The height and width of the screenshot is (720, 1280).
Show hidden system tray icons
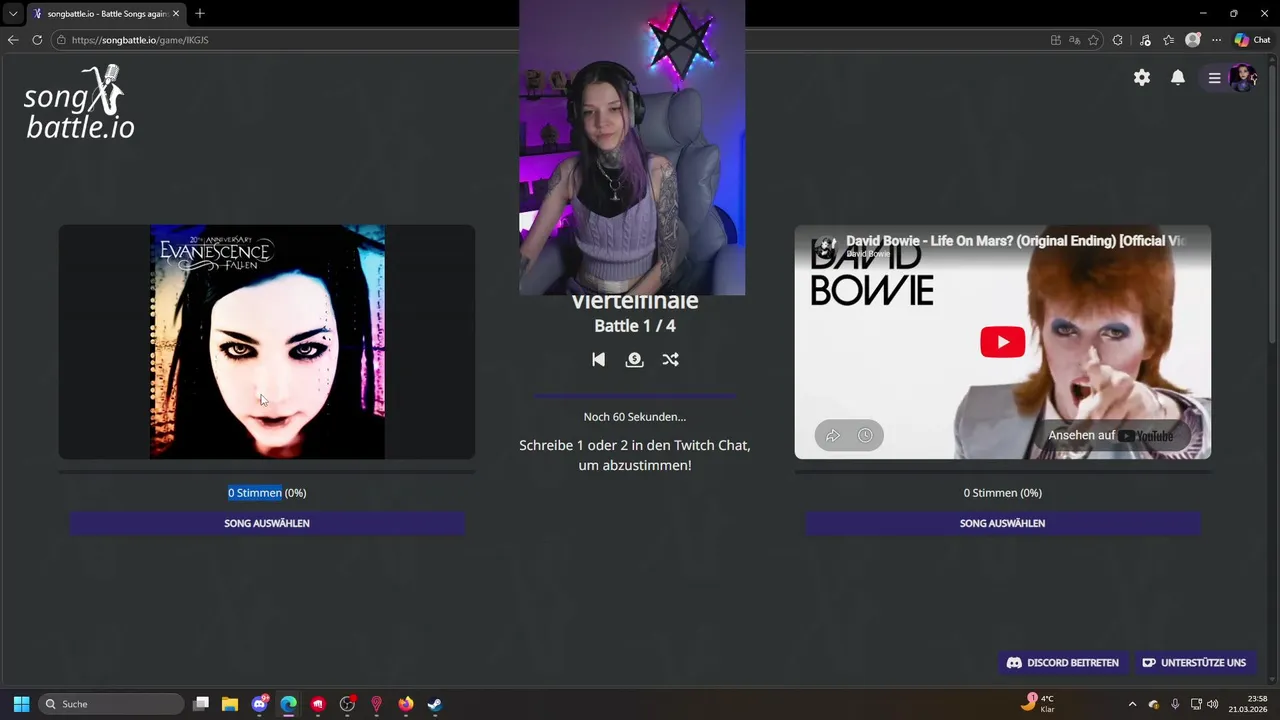[x=1132, y=704]
